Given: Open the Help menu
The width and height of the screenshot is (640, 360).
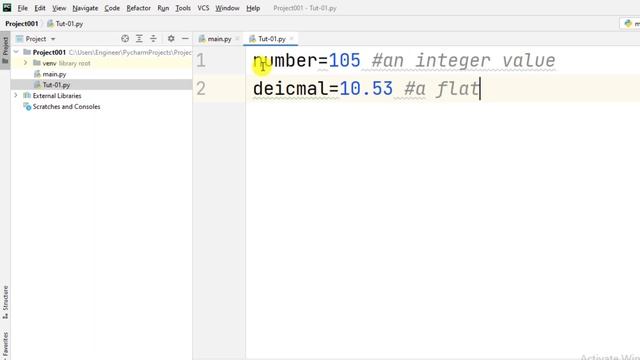Looking at the screenshot, I should click(x=253, y=8).
